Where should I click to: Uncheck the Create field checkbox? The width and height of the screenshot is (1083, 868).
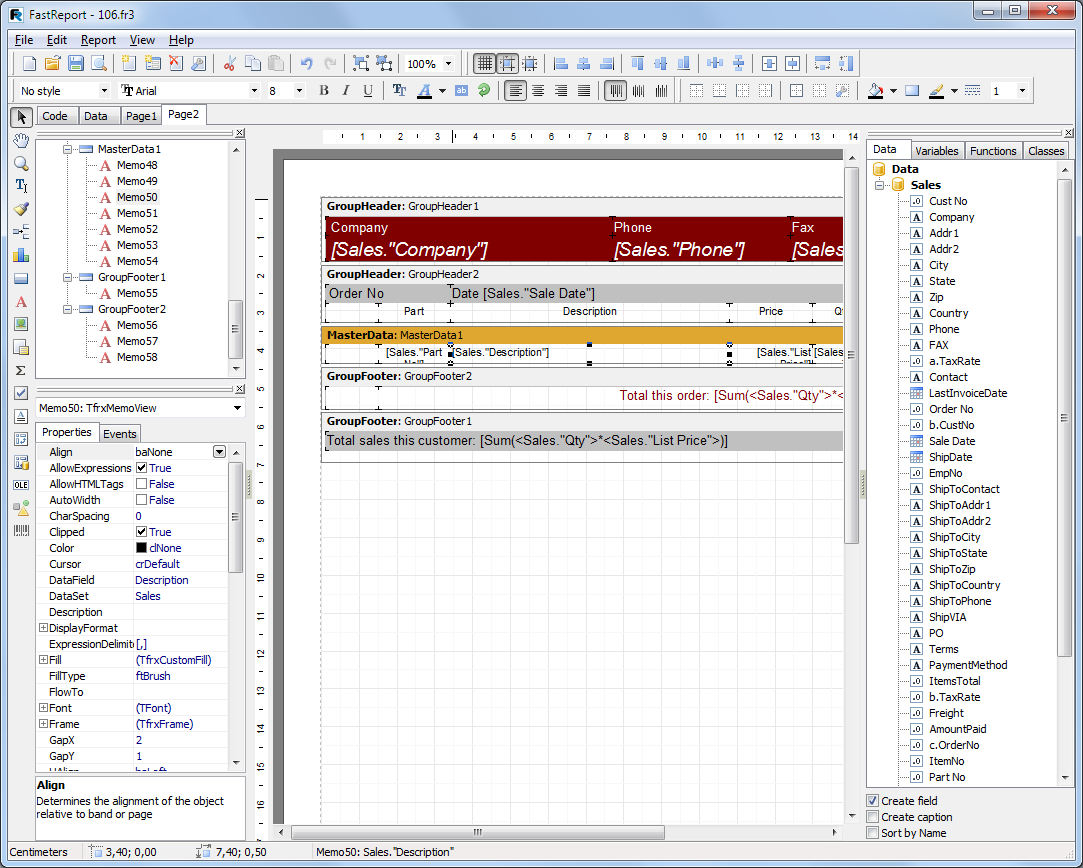click(873, 801)
